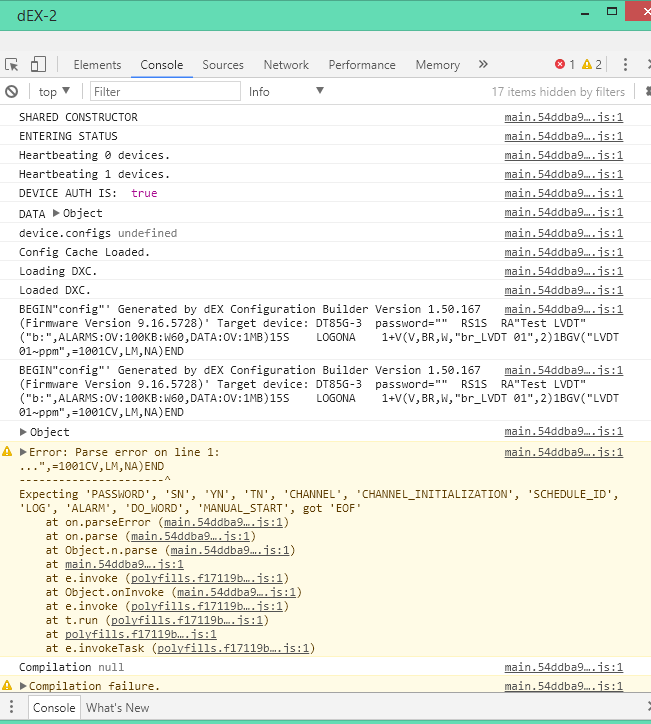Screen dimensions: 651x724
Task: Click the red error count badge
Action: coord(565,65)
